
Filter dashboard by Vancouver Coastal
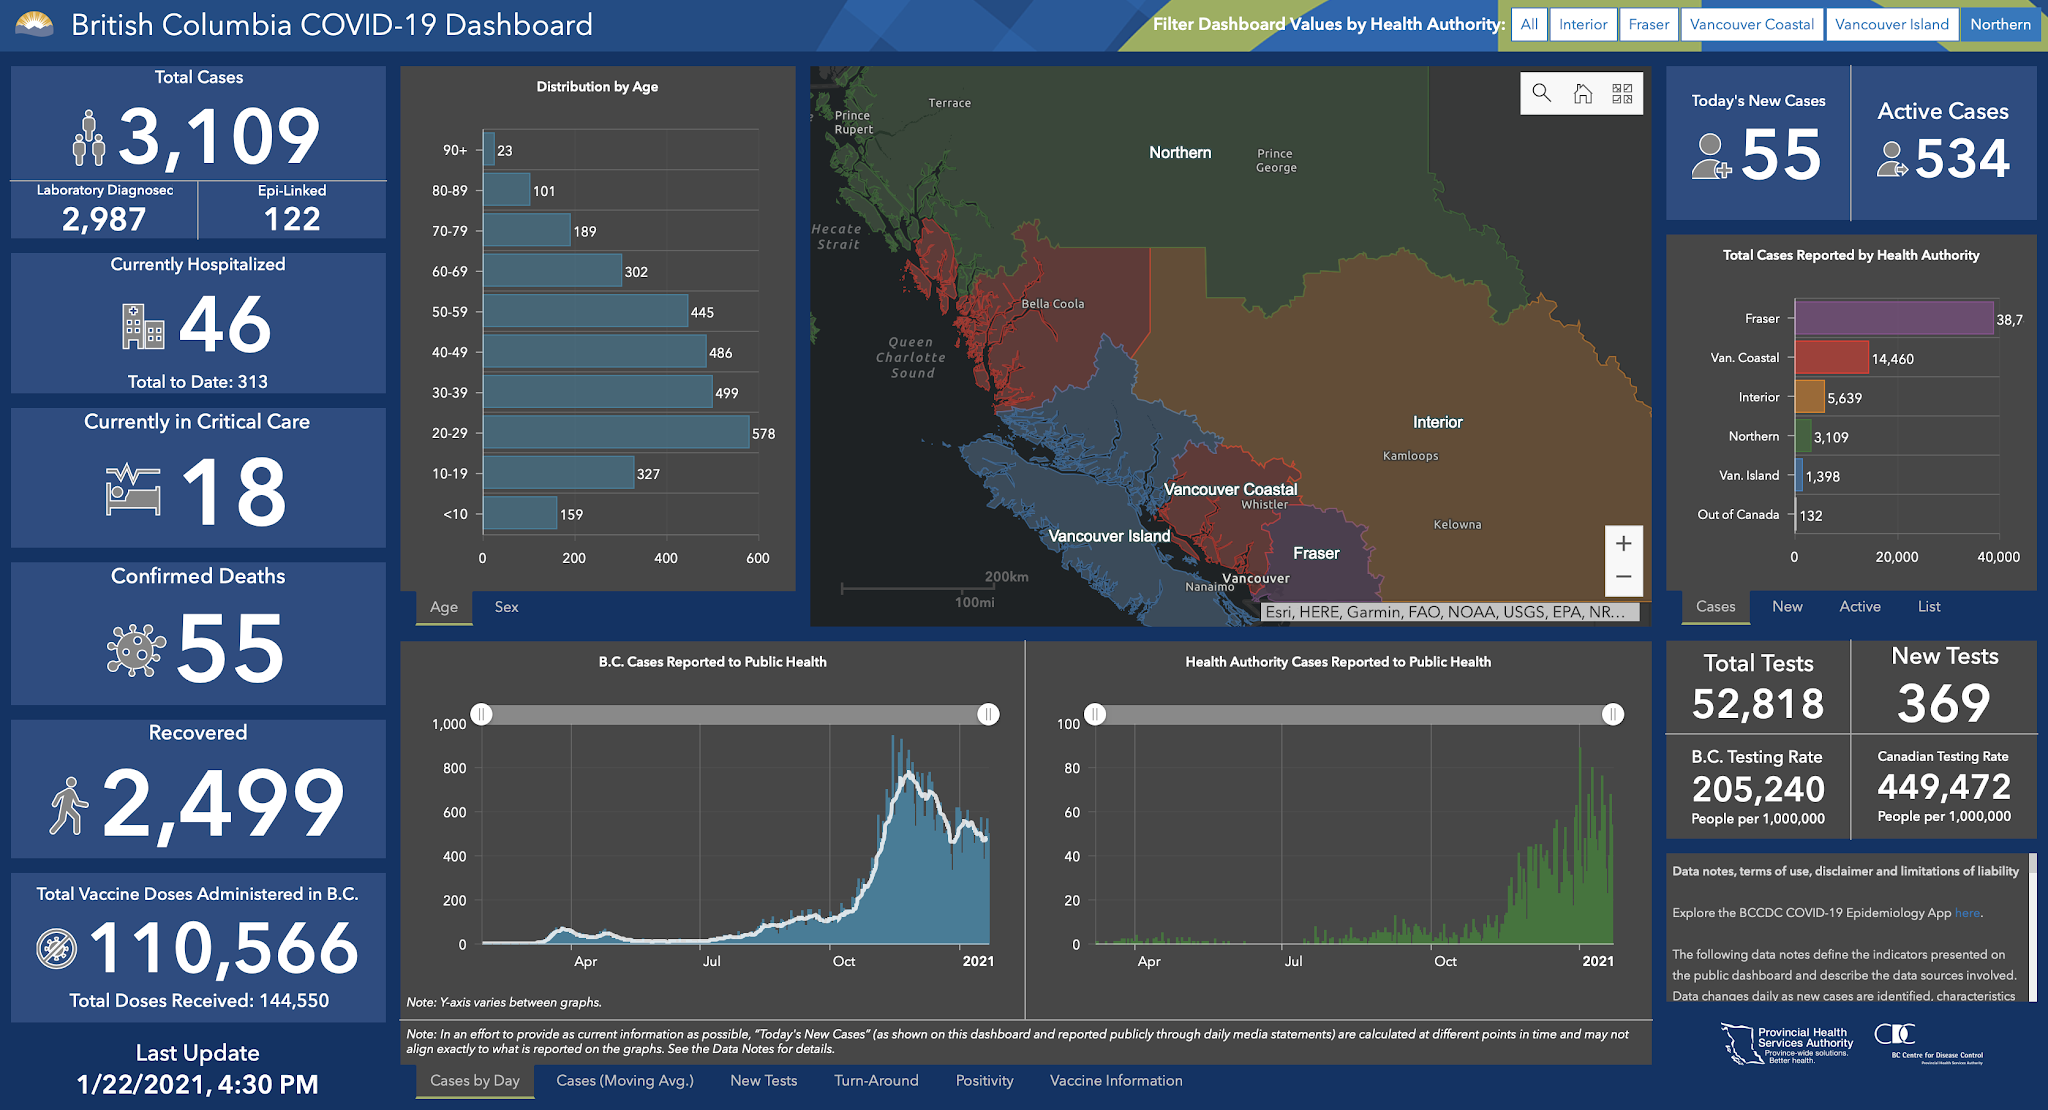[1751, 24]
